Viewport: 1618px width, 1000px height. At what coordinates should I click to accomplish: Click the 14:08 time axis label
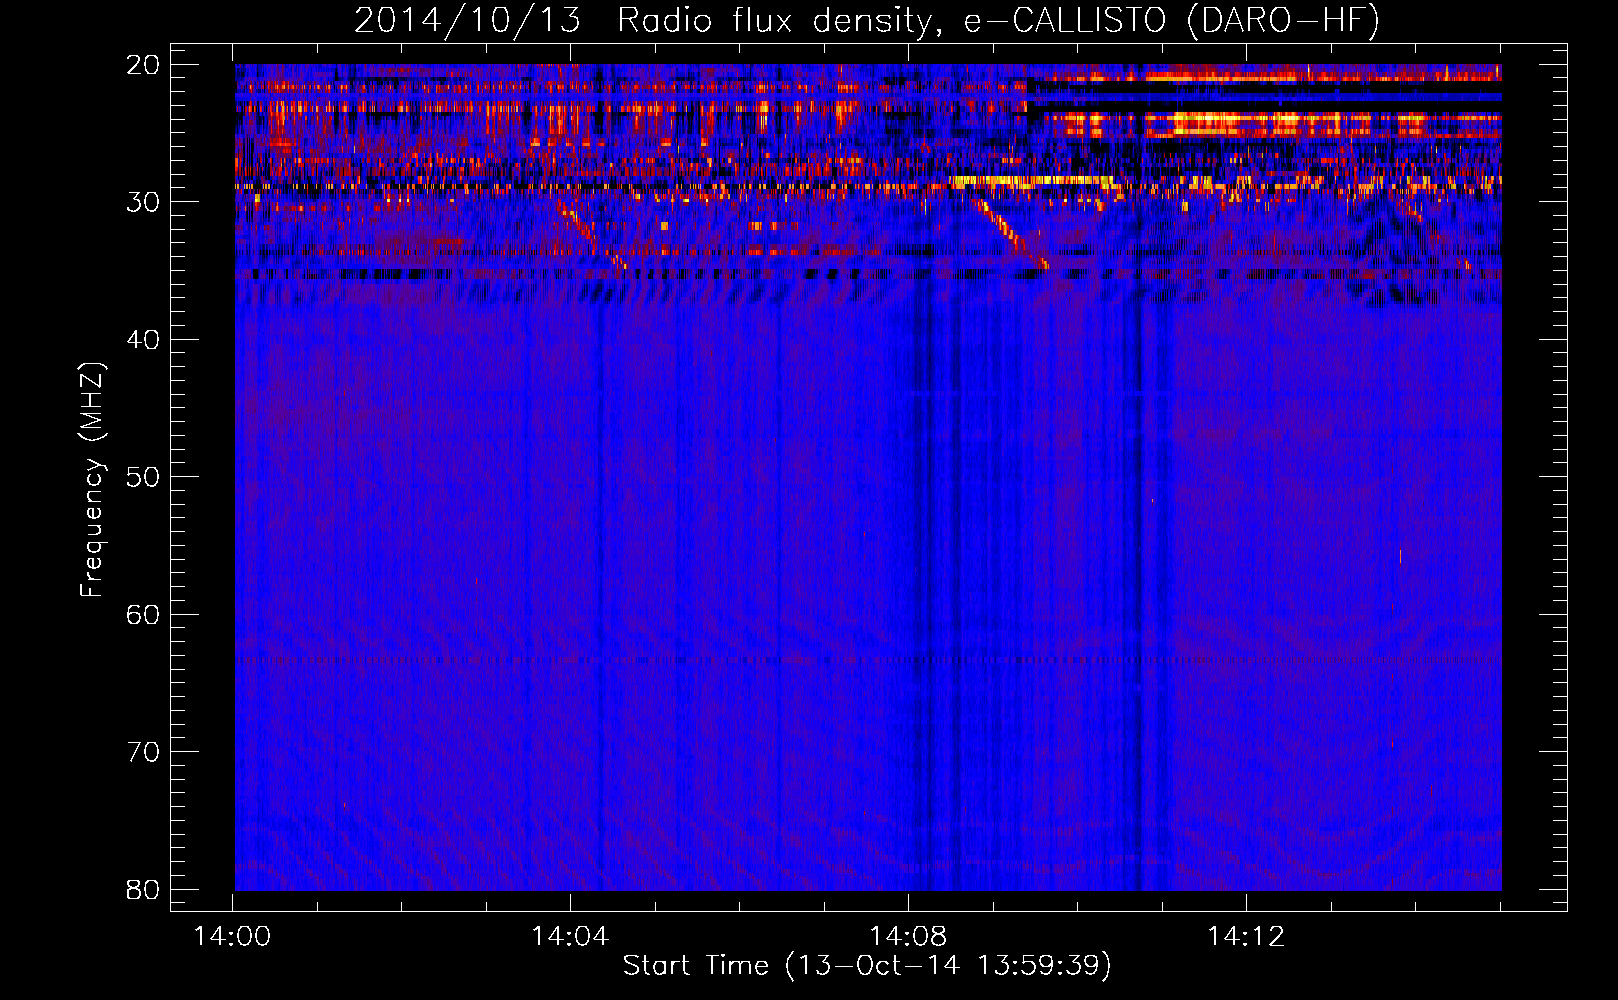908,937
